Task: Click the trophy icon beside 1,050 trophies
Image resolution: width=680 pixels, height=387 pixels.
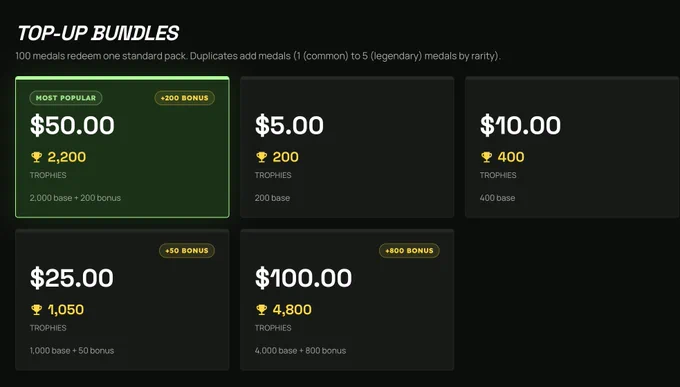Action: click(36, 309)
